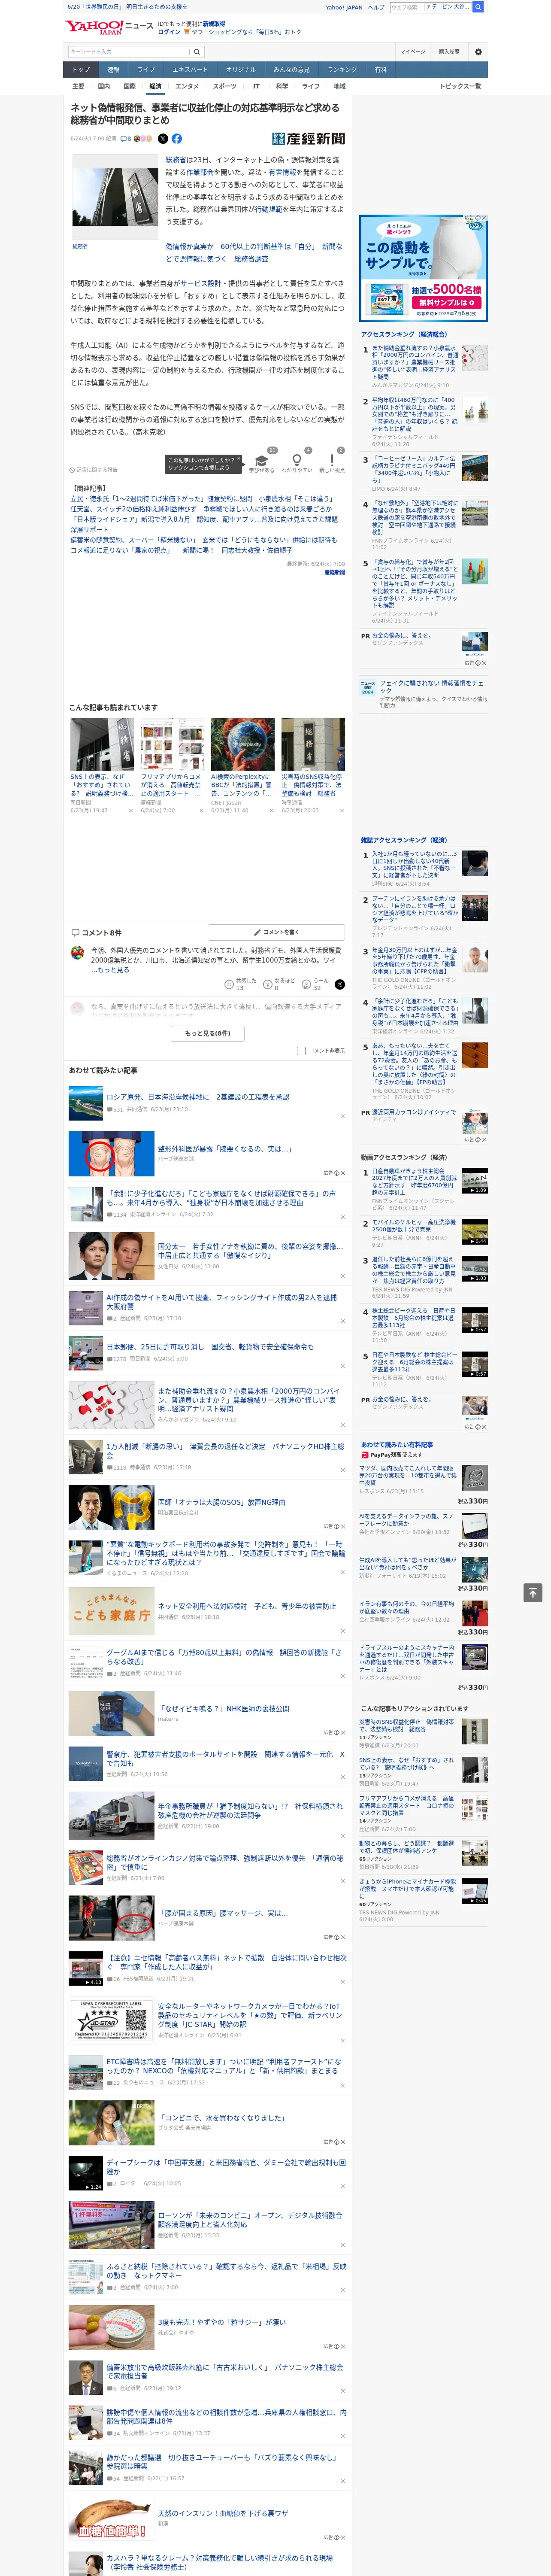Click コメントを書く button
The height and width of the screenshot is (2576, 551).
point(276,932)
